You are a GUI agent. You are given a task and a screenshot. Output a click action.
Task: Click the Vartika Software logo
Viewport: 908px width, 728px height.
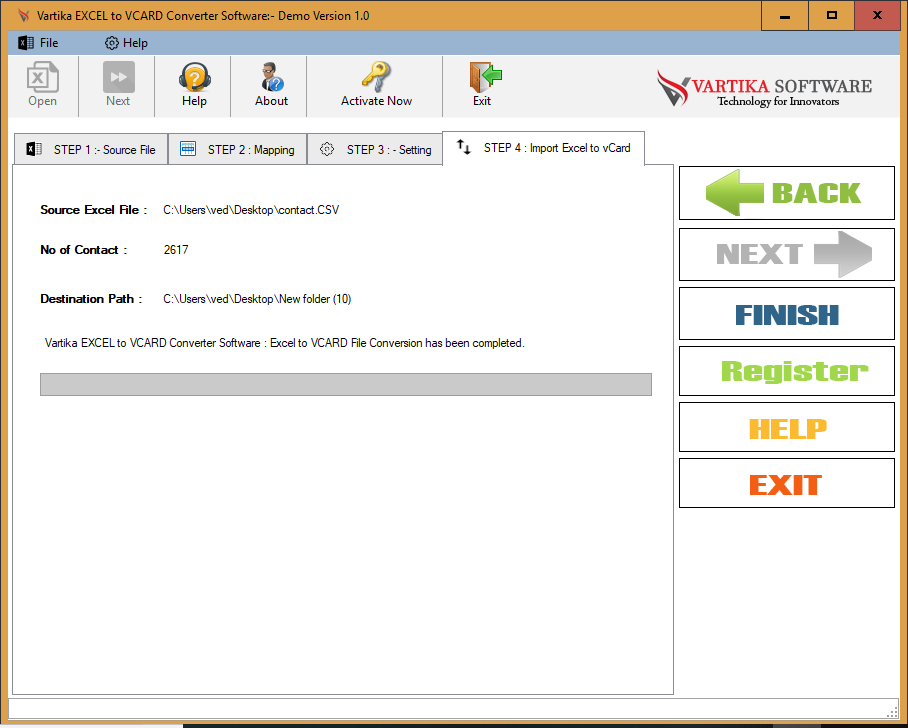click(764, 88)
